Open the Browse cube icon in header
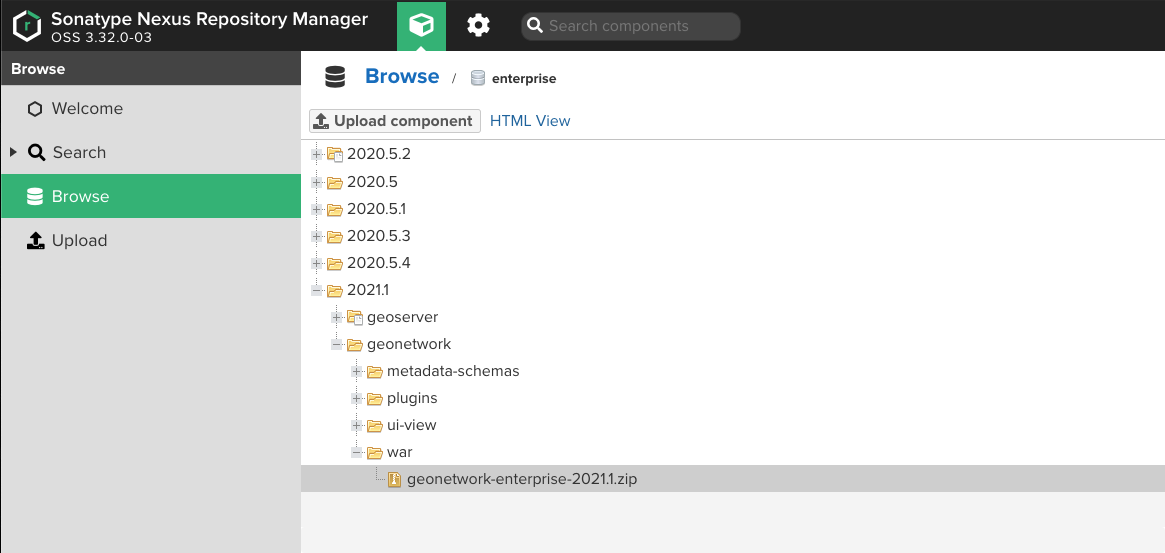Viewport: 1165px width, 553px height. pyautogui.click(x=421, y=26)
